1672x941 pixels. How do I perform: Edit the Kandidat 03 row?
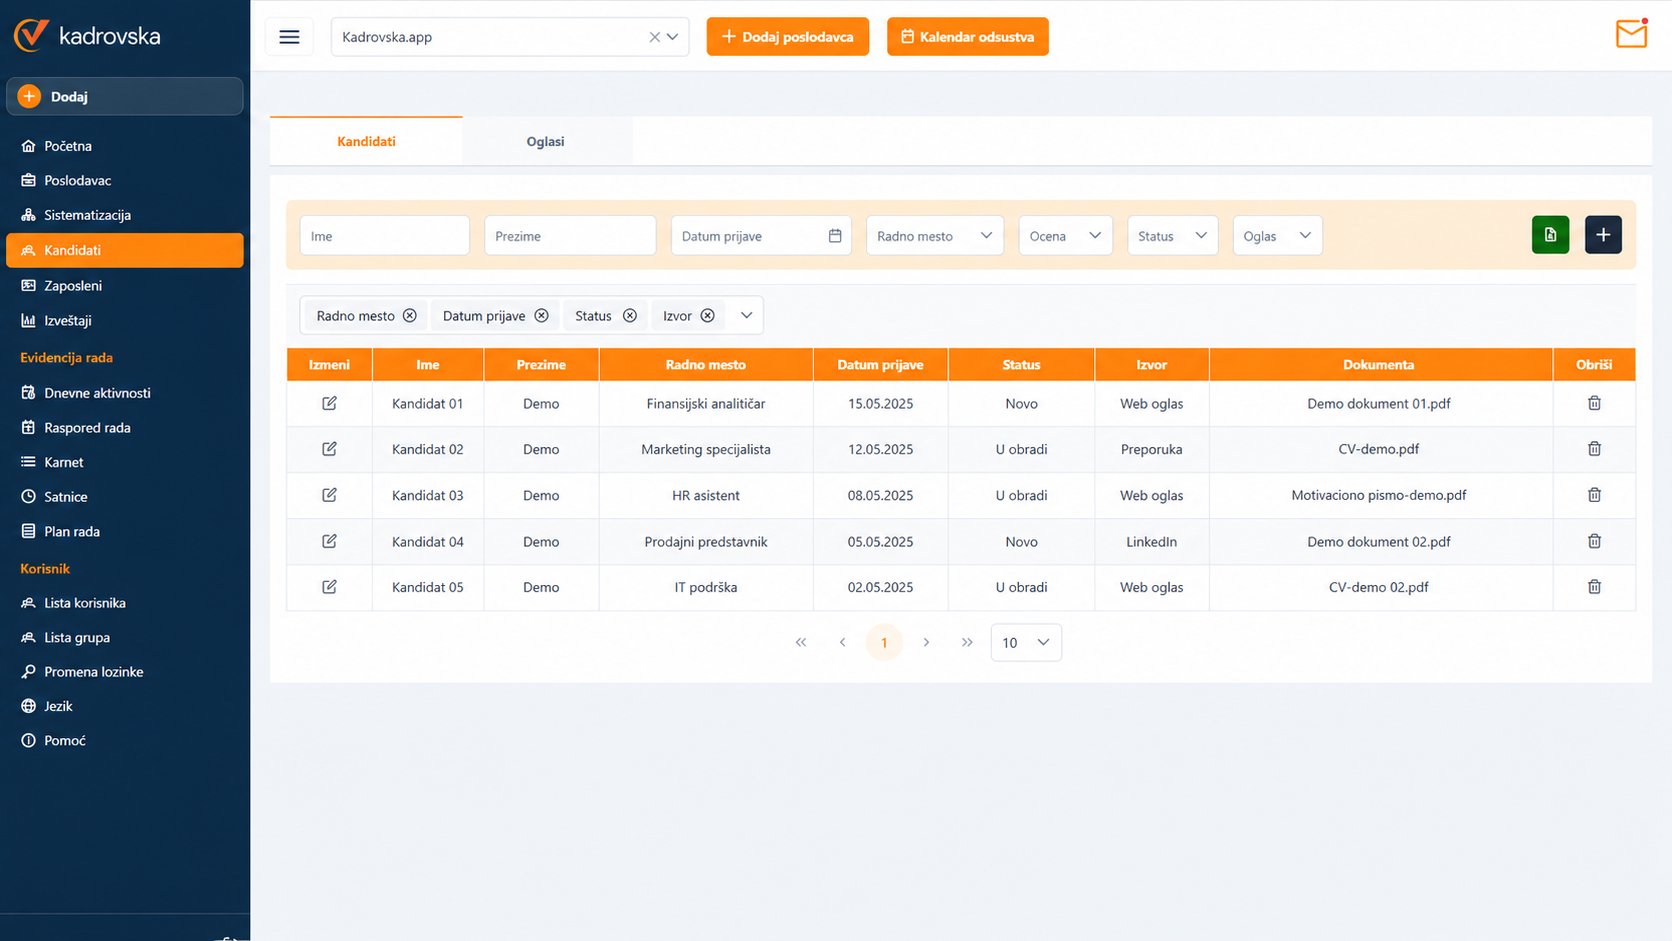tap(329, 495)
